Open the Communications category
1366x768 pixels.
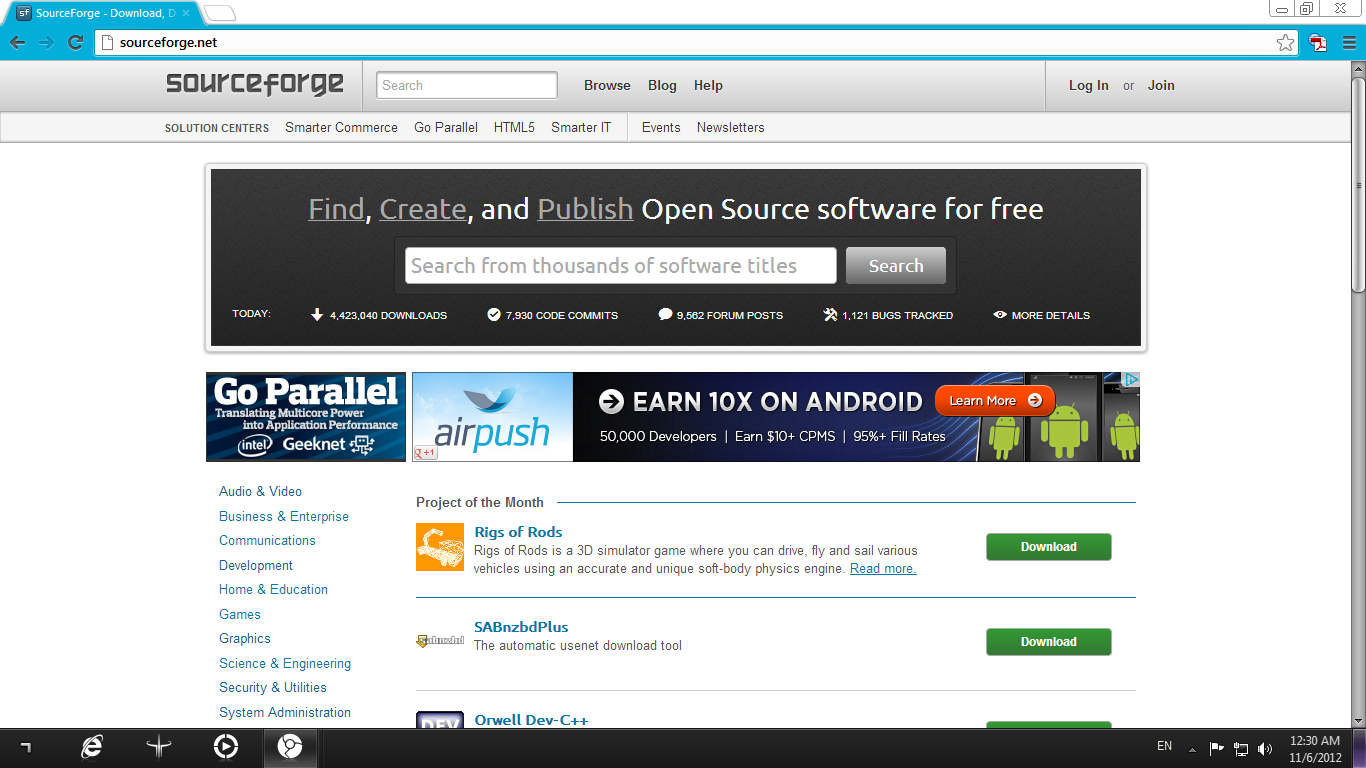(x=267, y=540)
